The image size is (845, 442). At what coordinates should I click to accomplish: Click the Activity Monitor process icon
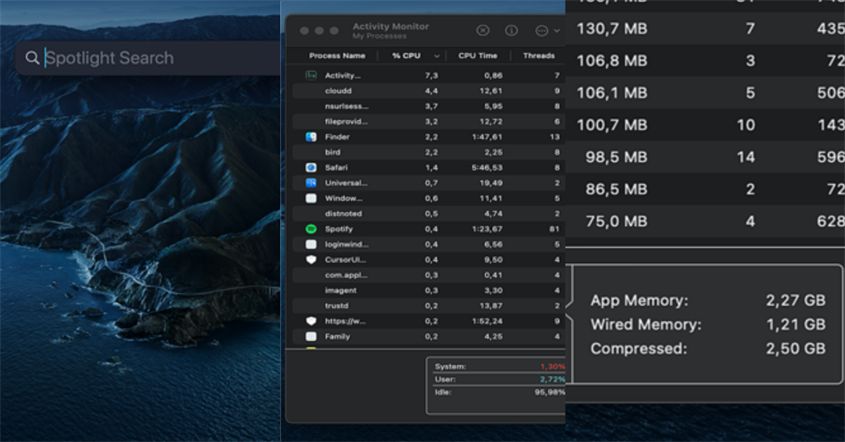(311, 75)
